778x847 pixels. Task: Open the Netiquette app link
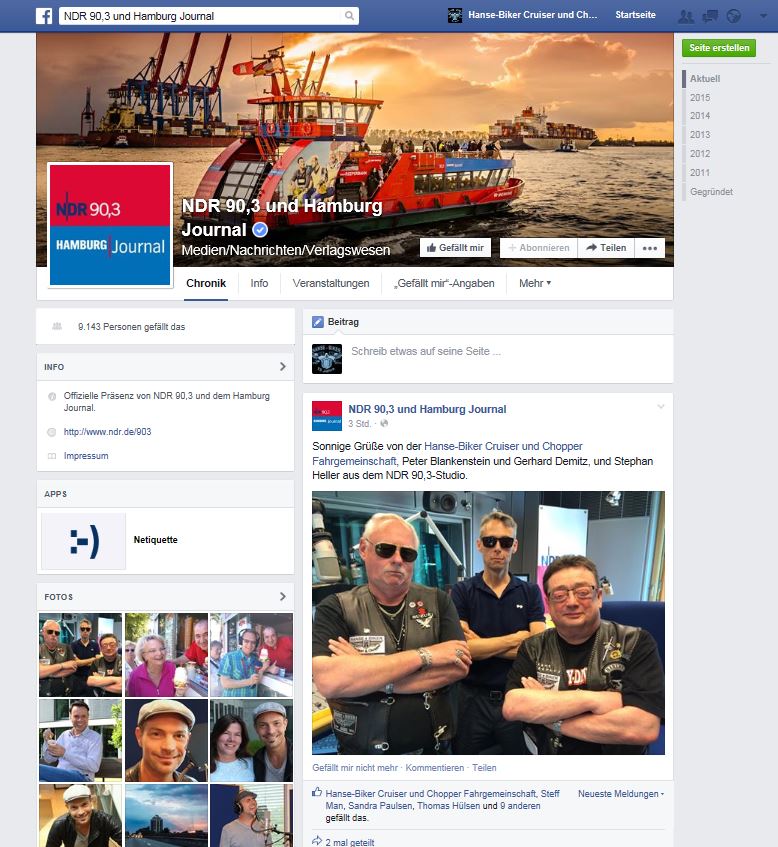(156, 540)
